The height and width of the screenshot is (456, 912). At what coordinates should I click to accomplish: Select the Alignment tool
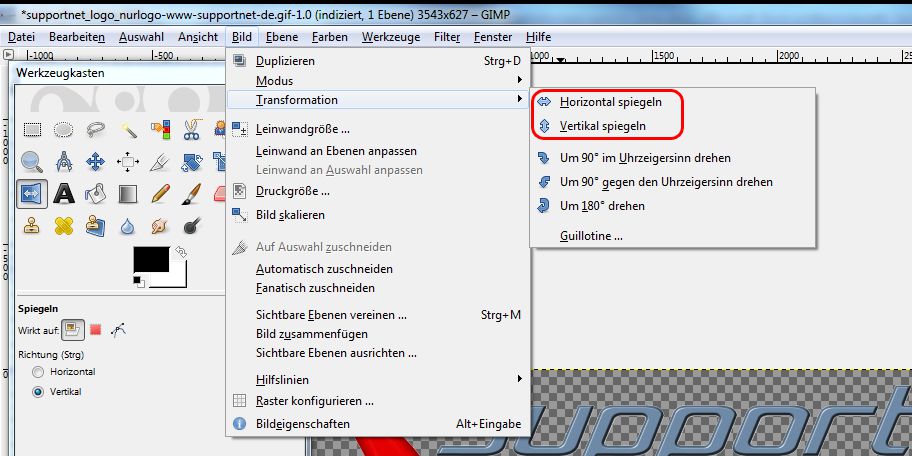128,161
